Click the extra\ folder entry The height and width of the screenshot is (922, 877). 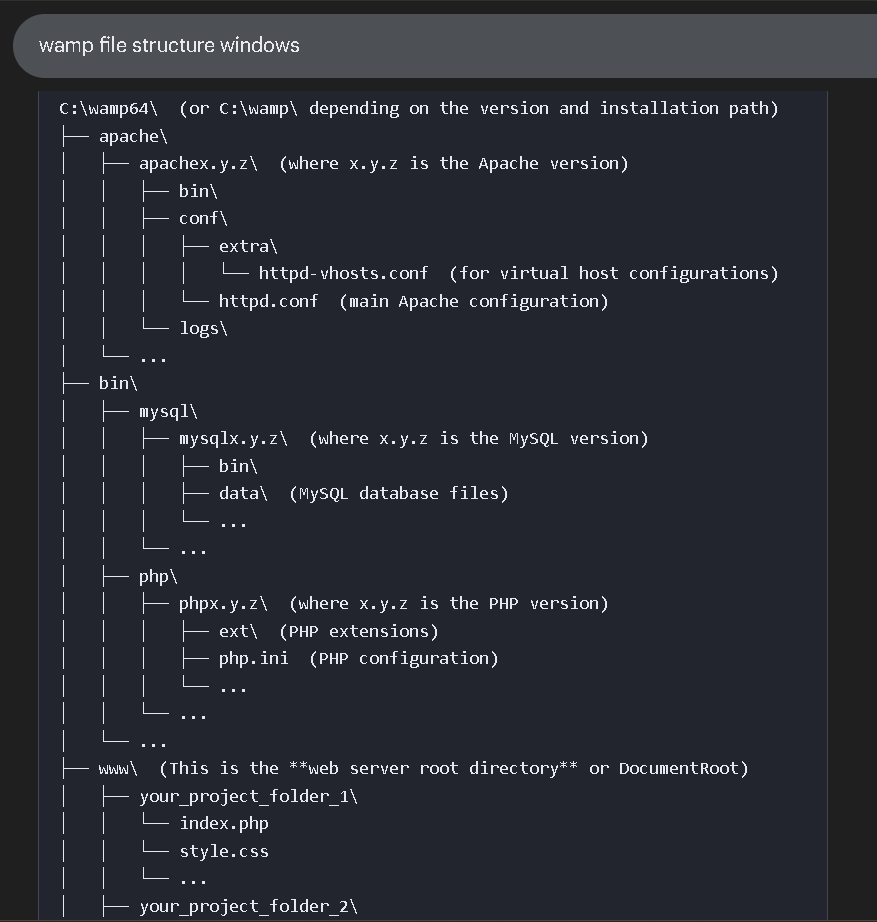[248, 245]
